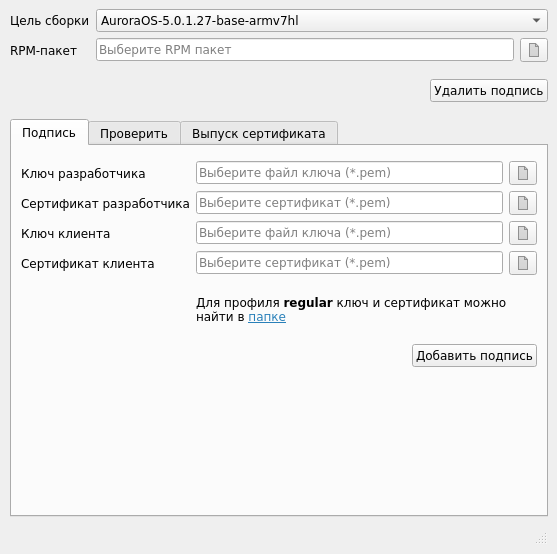The width and height of the screenshot is (557, 554).
Task: Browse for the RPM package file
Action: (534, 50)
